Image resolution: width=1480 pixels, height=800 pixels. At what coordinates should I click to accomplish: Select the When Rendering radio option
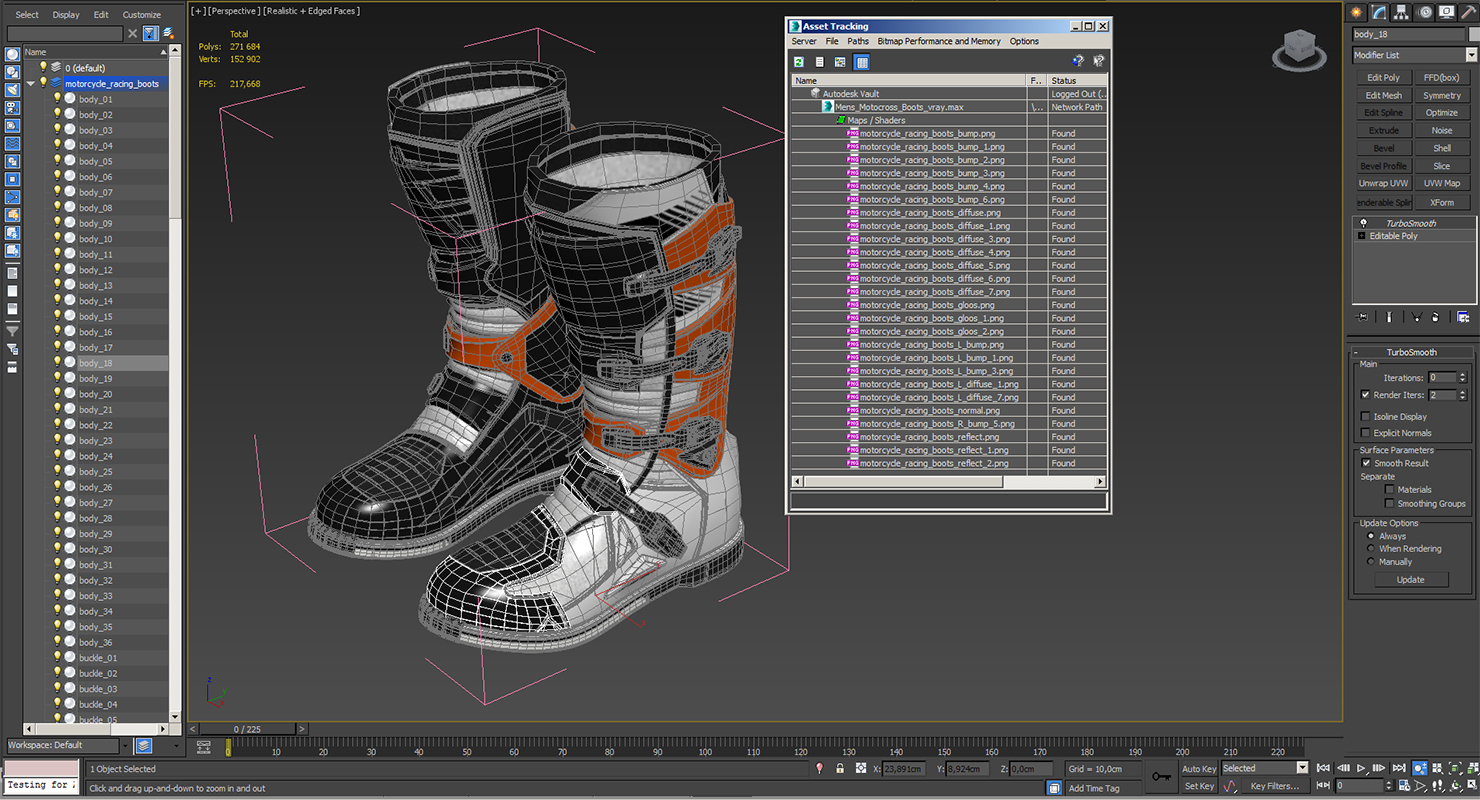[x=1370, y=549]
